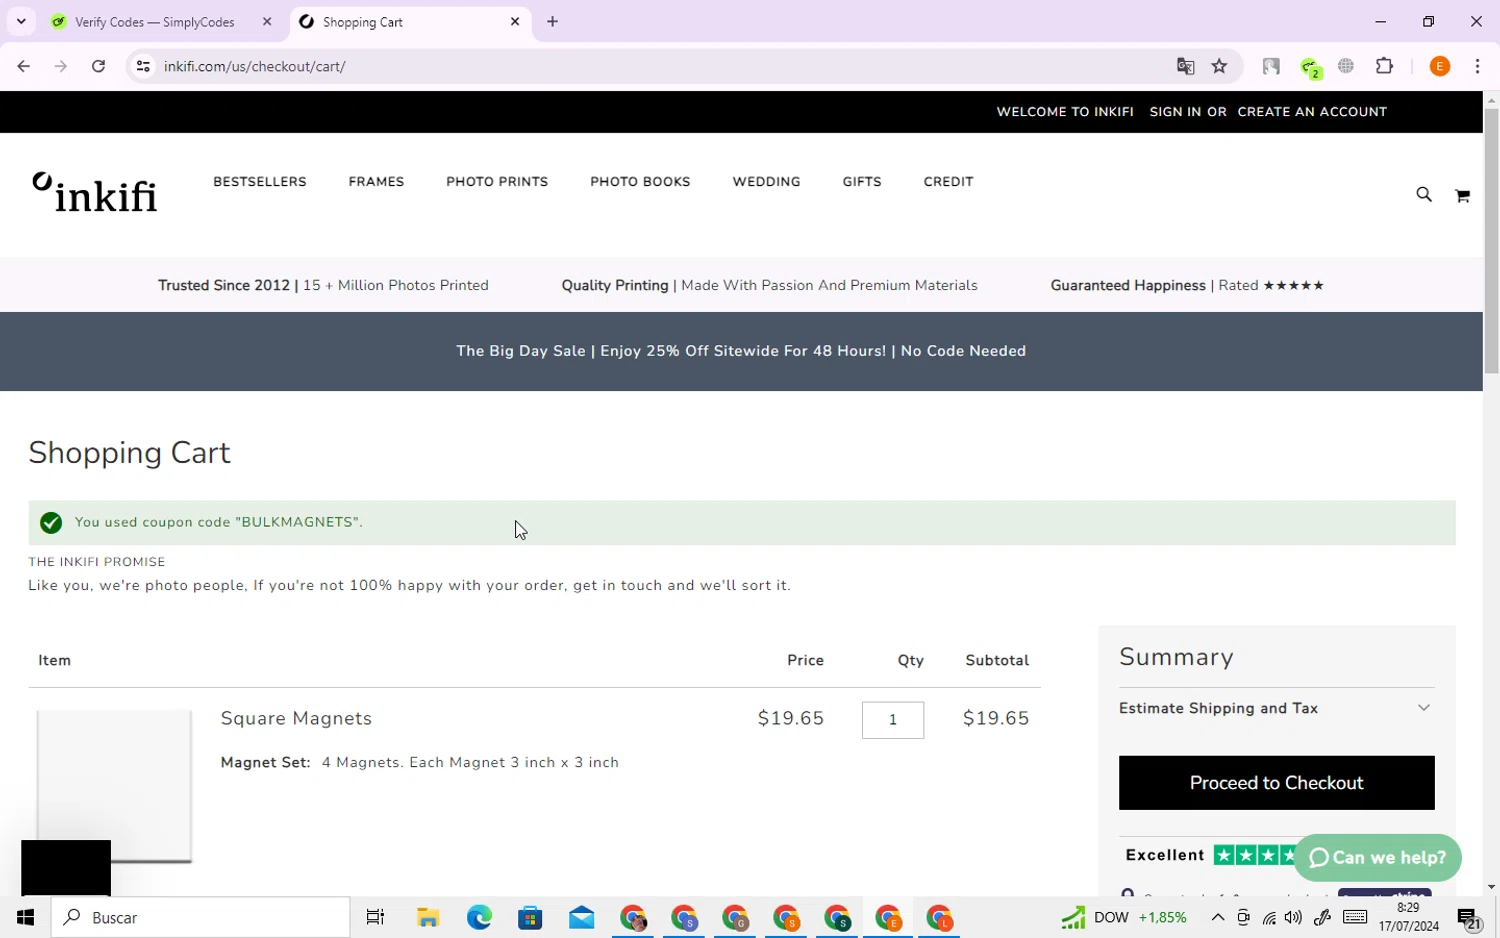Open the notification center with 21 badge
This screenshot has height=938, width=1500.
tap(1470, 919)
